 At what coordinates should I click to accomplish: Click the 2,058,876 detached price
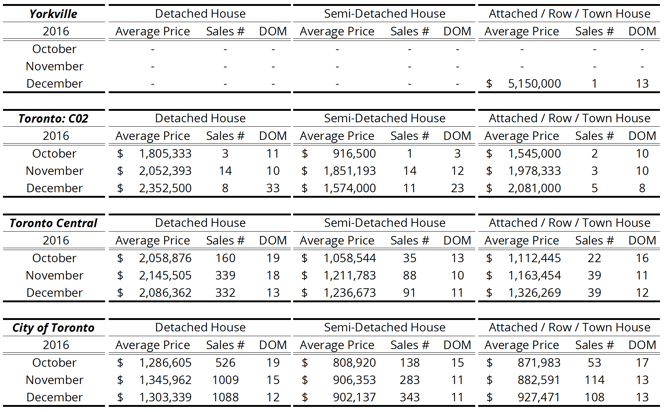165,258
